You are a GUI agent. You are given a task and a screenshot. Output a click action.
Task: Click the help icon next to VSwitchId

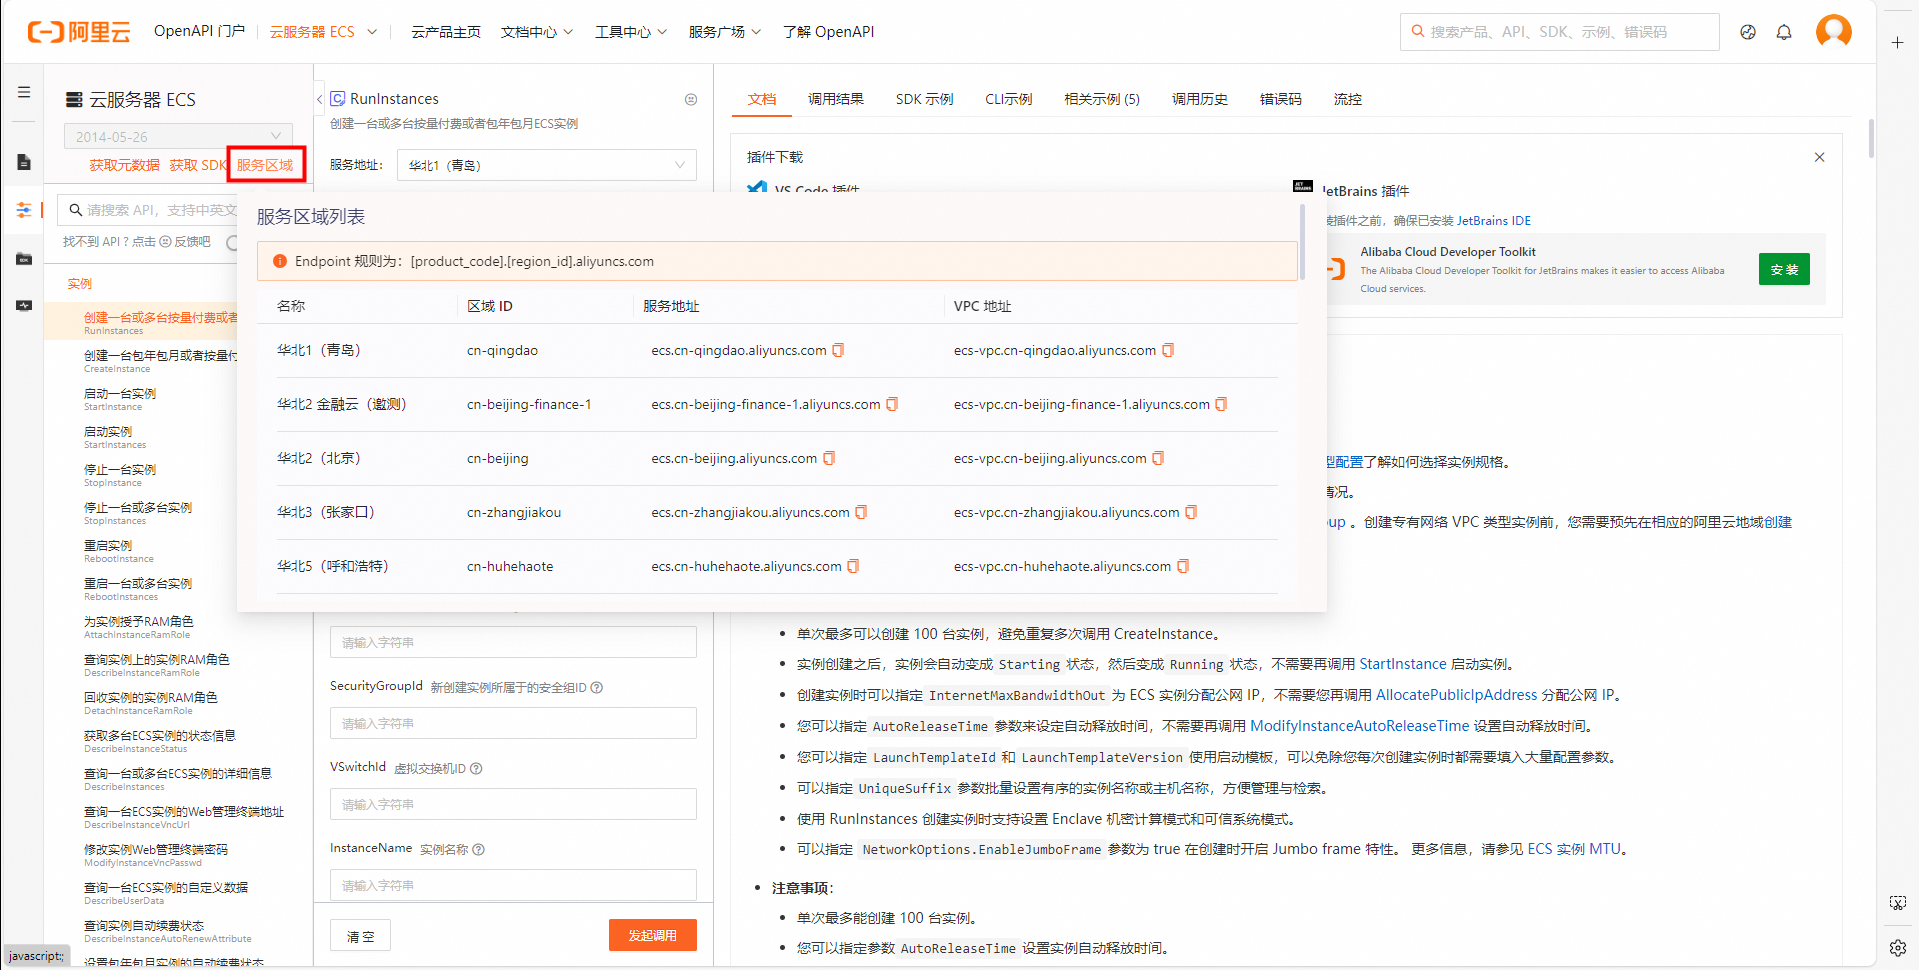476,768
